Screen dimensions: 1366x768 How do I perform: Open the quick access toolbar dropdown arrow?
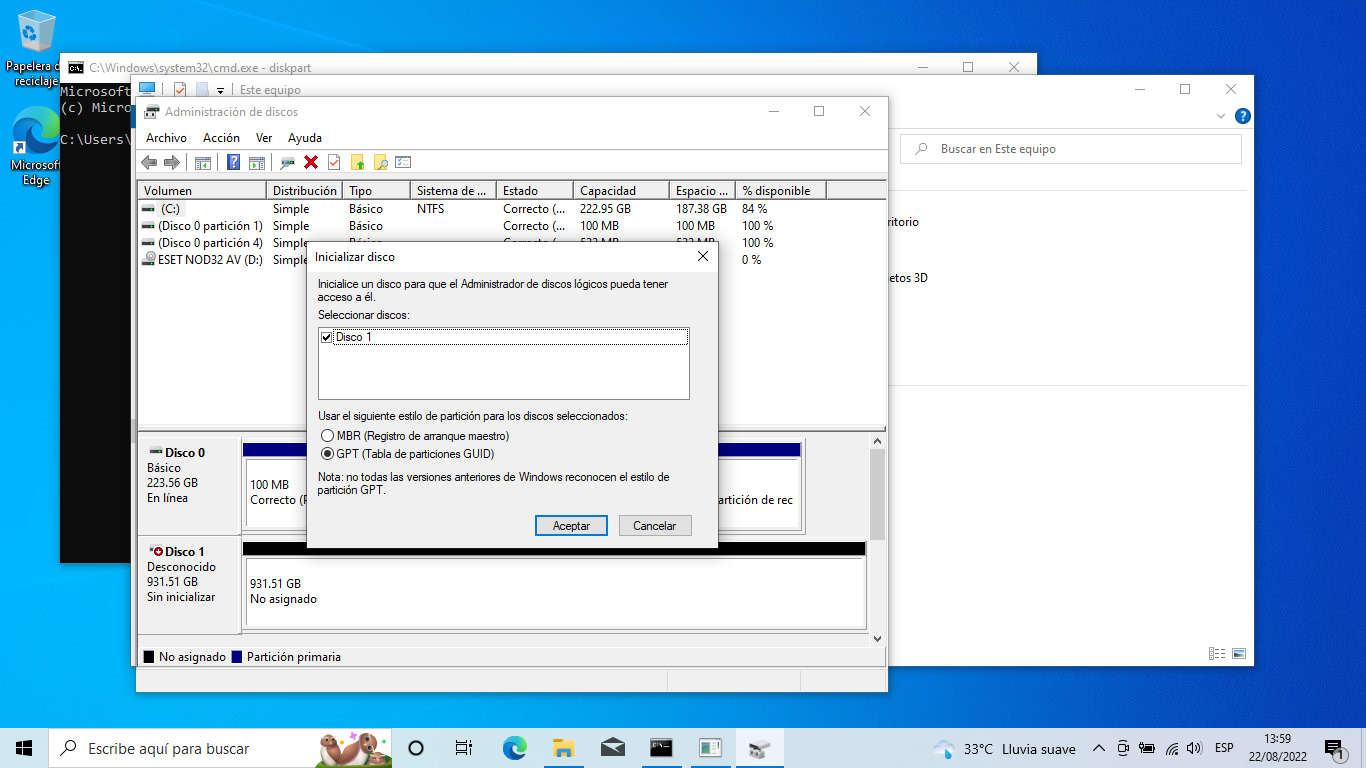point(220,90)
